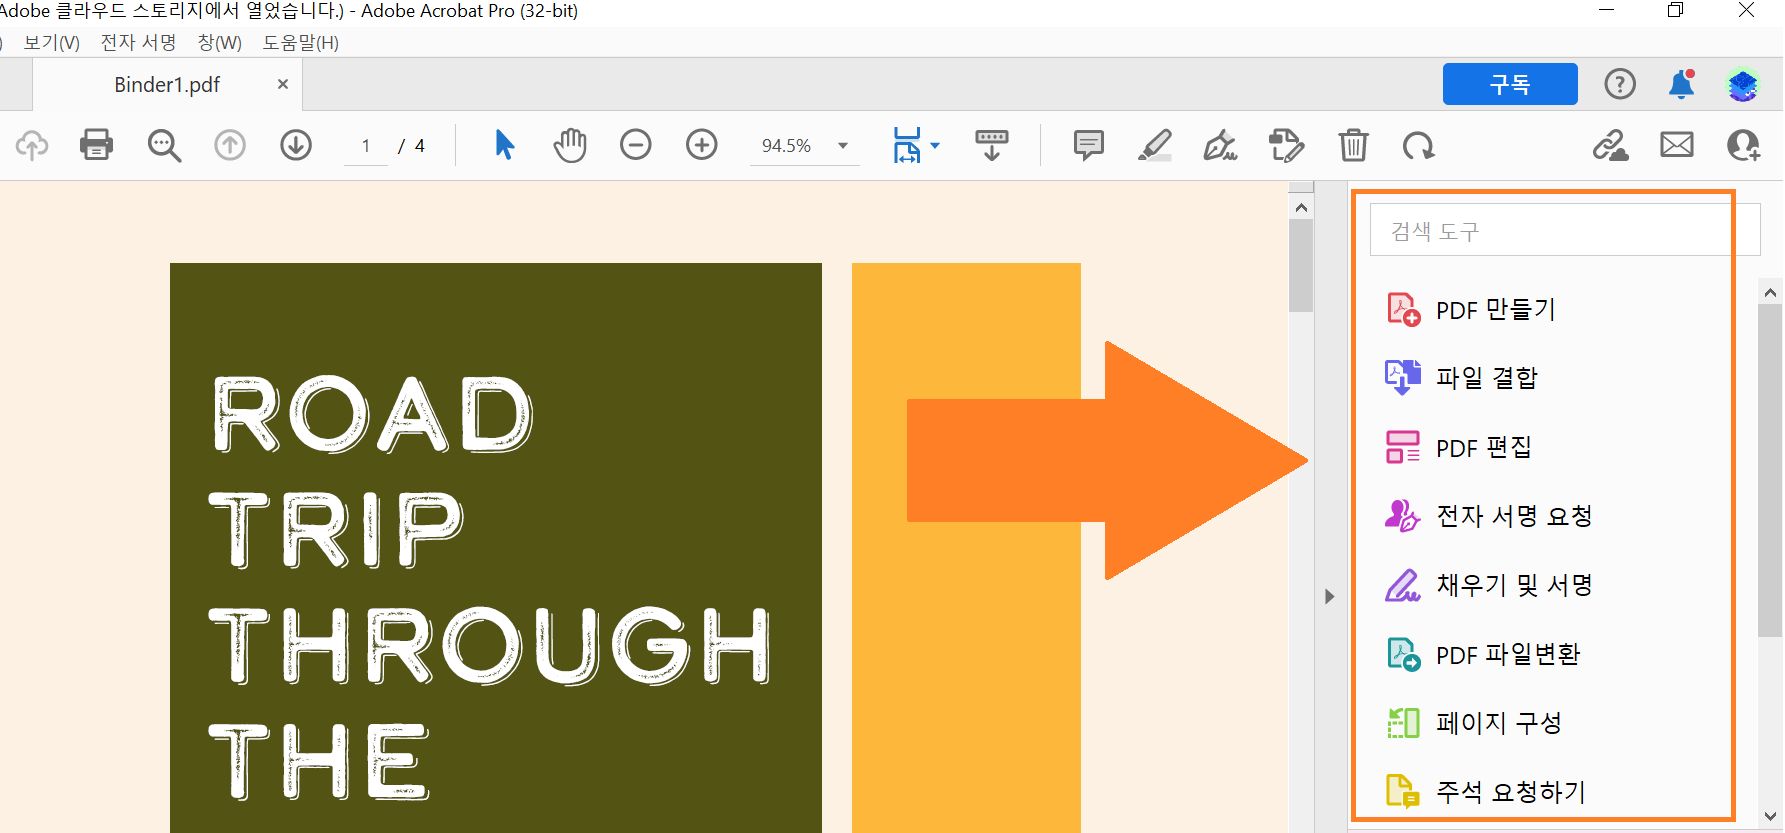Viewport: 1785px width, 833px height.
Task: Open help question mark icon
Action: pyautogui.click(x=1620, y=84)
